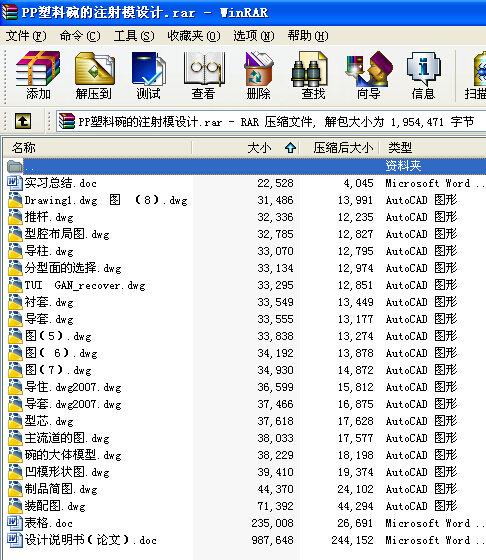Click the 删除 (Delete) toolbar icon
Viewport: 486px width, 560px height.
tap(259, 75)
